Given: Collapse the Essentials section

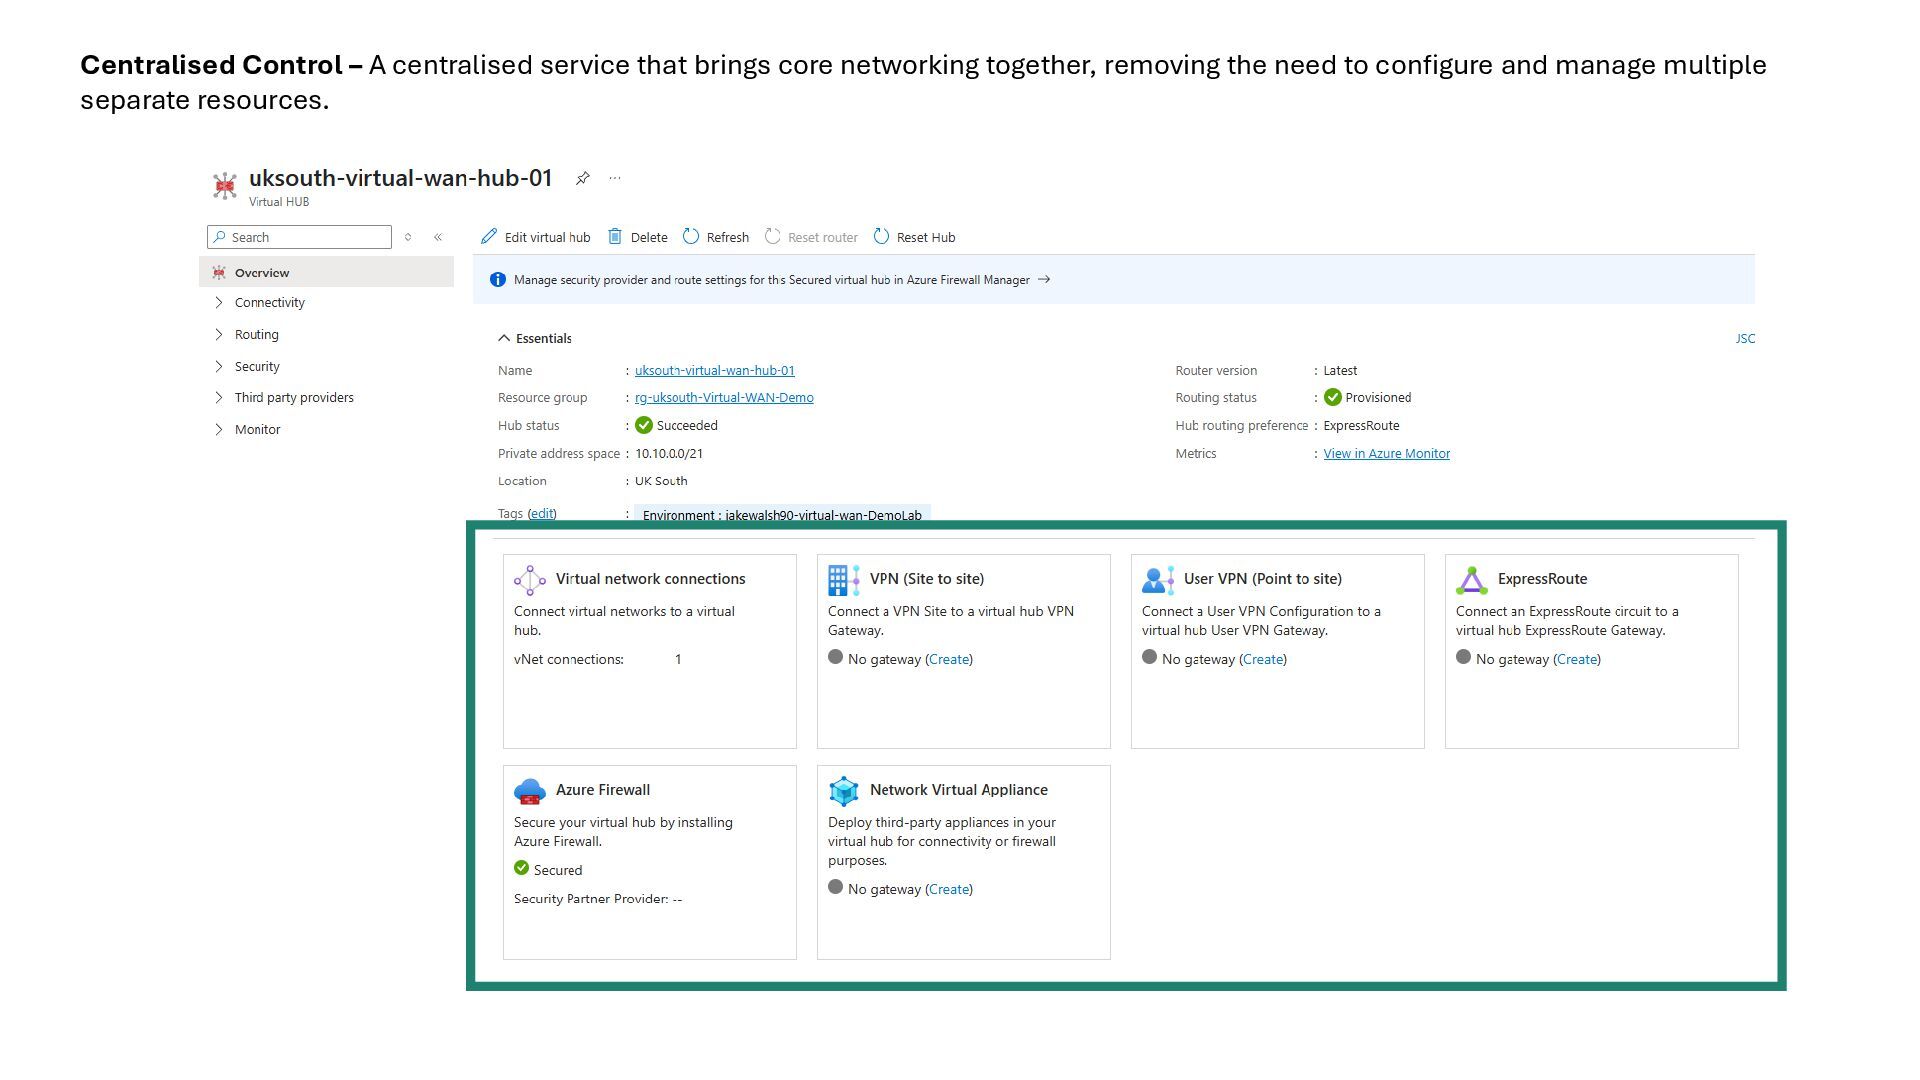Looking at the screenshot, I should 504,338.
